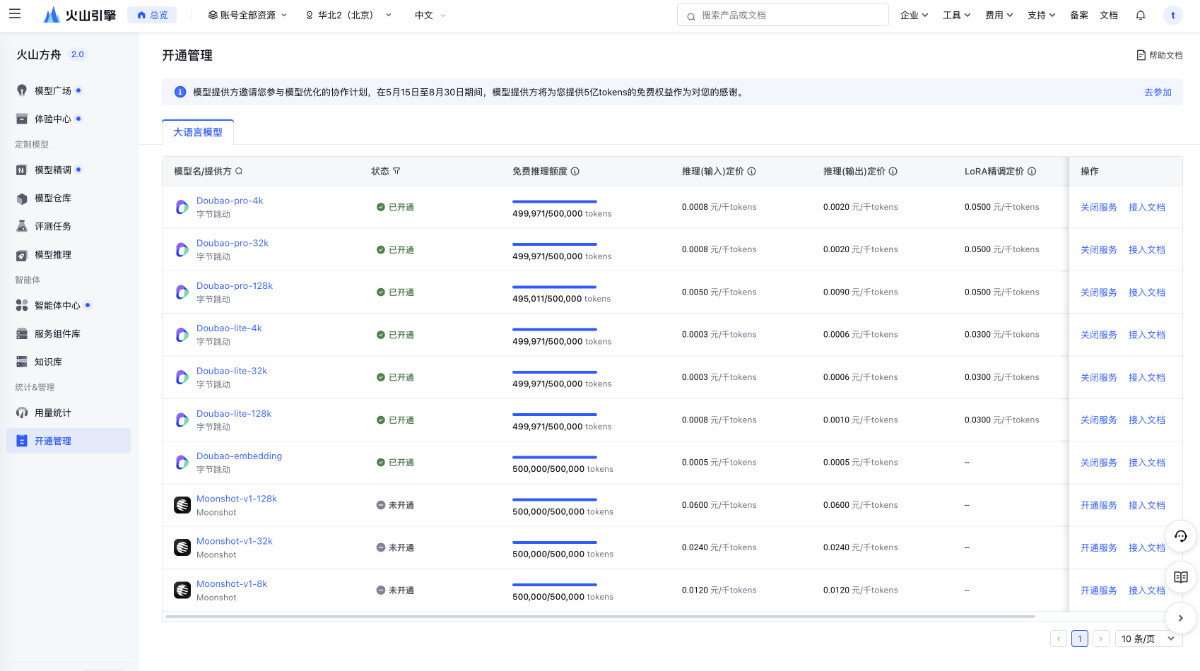Open the 中文 language dropdown
Image resolution: width=1200 pixels, height=671 pixels.
pos(431,15)
